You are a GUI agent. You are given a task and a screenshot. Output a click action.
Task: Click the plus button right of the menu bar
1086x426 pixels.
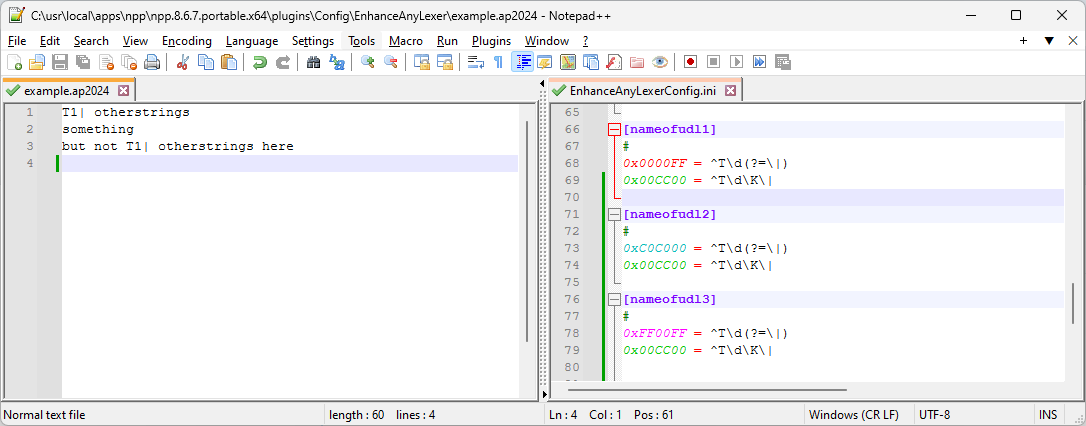click(x=1024, y=41)
